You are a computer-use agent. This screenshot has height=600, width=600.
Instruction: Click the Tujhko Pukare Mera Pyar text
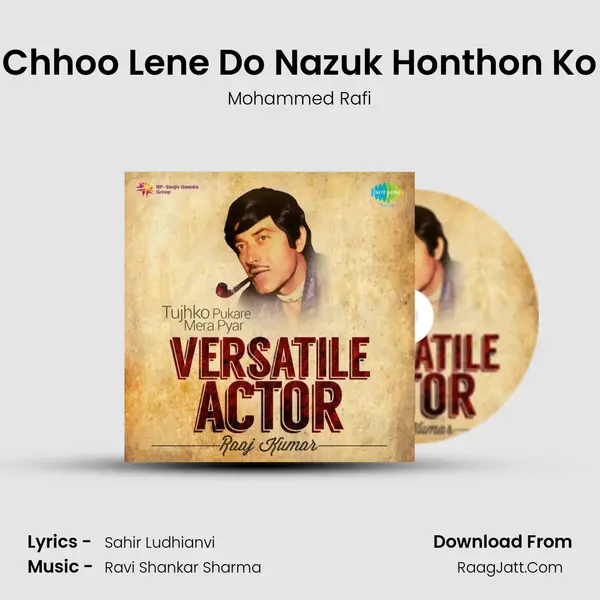[207, 319]
